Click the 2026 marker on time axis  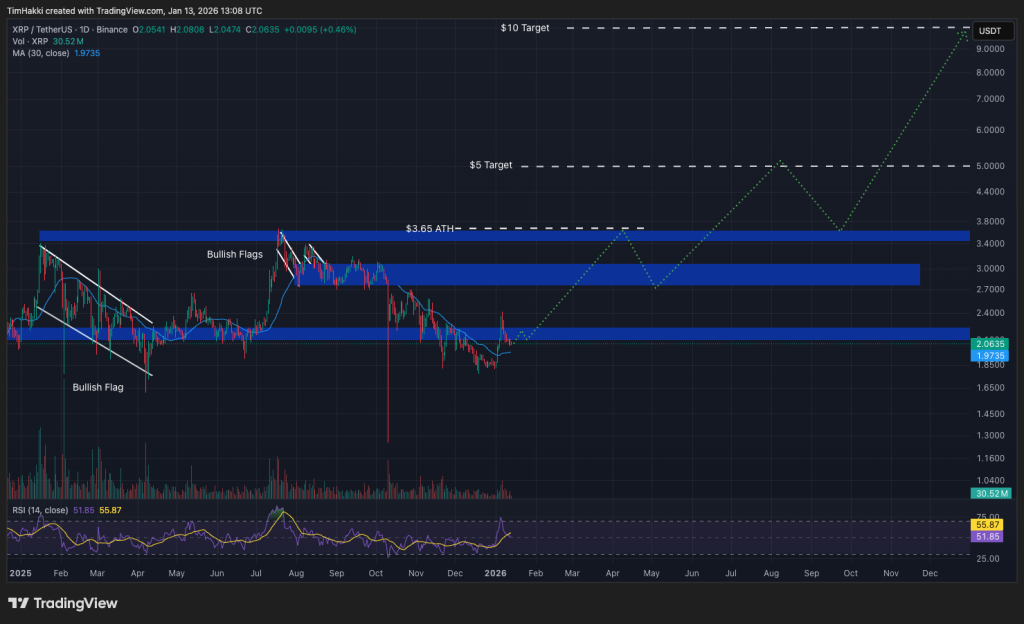[x=497, y=573]
